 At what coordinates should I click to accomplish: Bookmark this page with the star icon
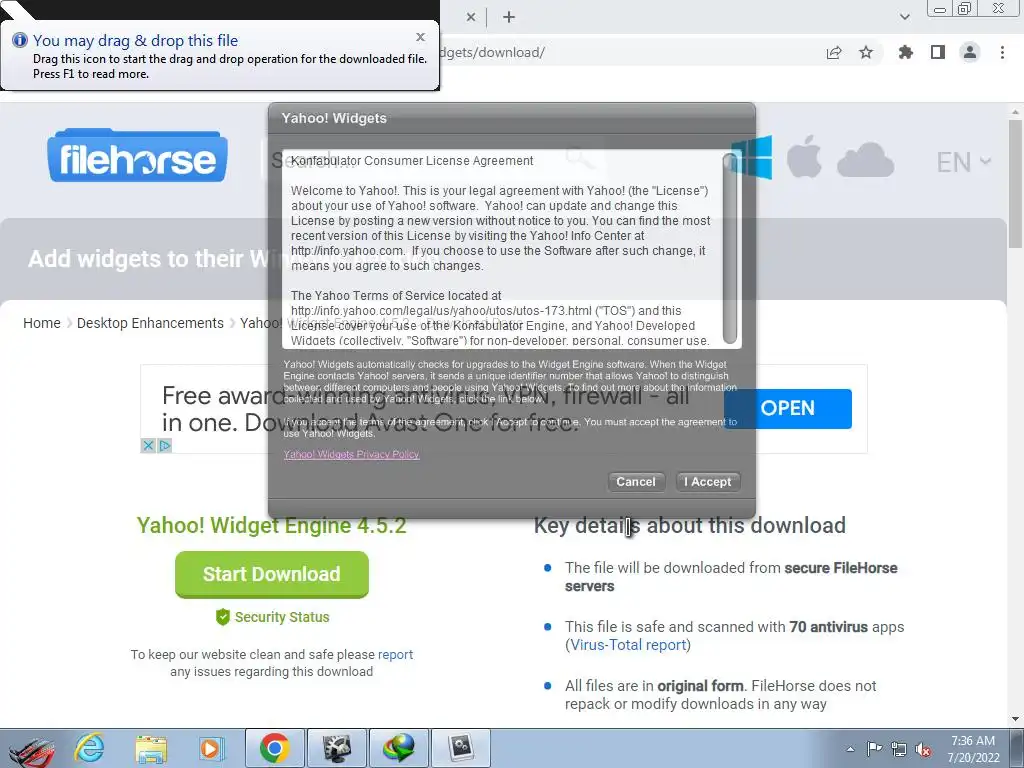point(866,52)
